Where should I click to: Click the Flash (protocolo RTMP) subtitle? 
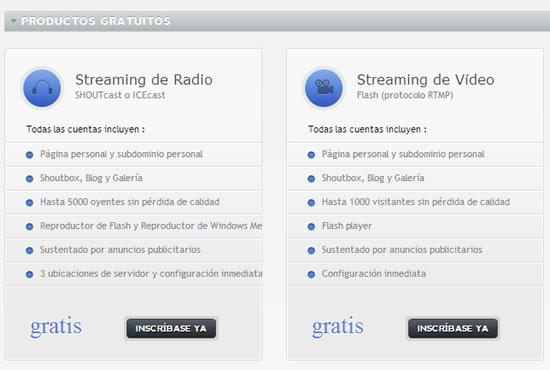(405, 95)
